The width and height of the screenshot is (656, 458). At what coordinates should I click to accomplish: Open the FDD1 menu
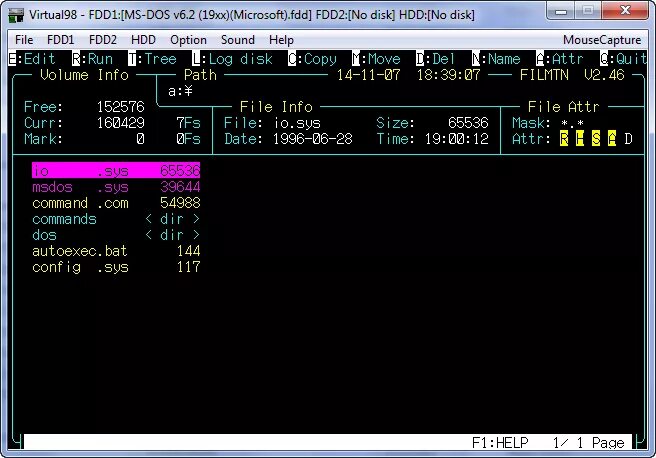point(60,40)
